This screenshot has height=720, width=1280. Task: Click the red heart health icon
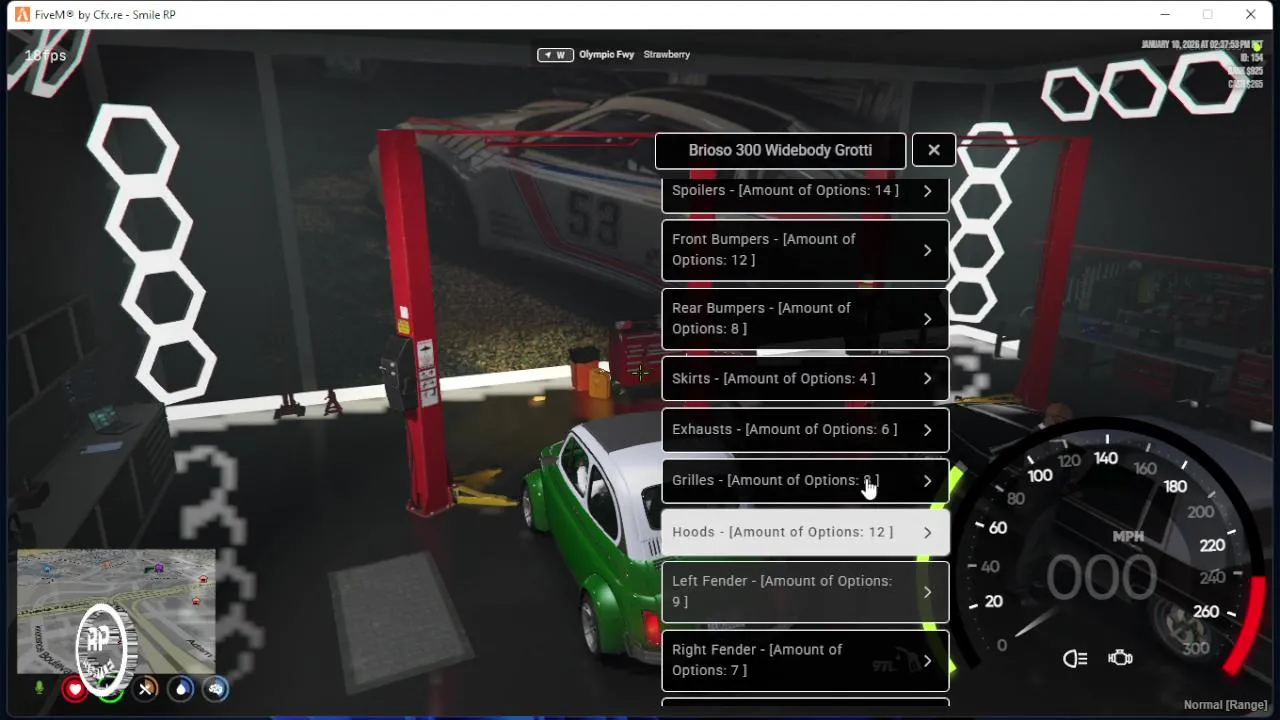click(75, 689)
